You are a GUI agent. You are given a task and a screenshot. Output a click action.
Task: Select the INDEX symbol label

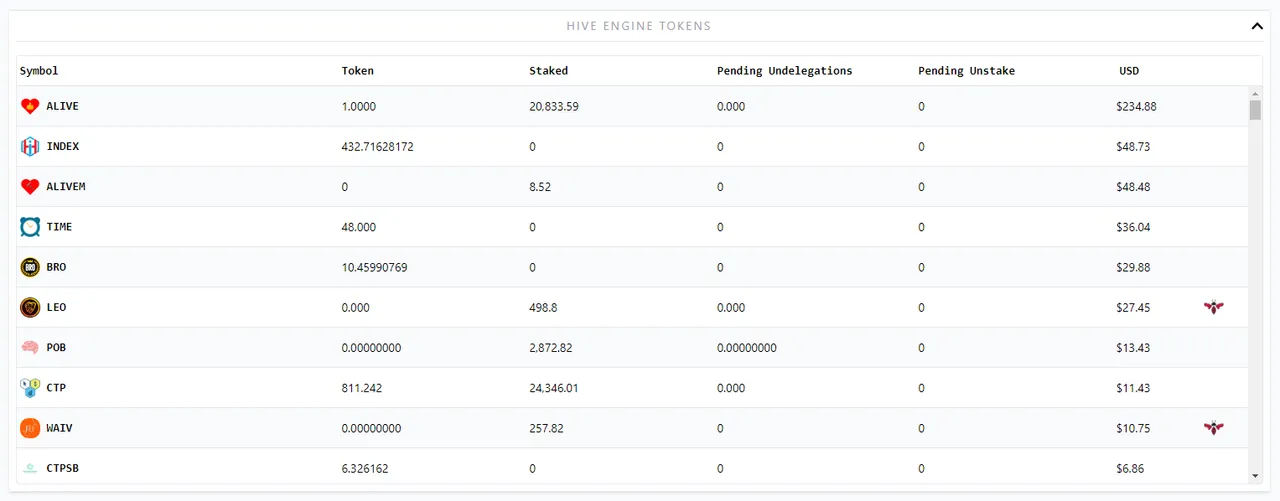(x=63, y=146)
